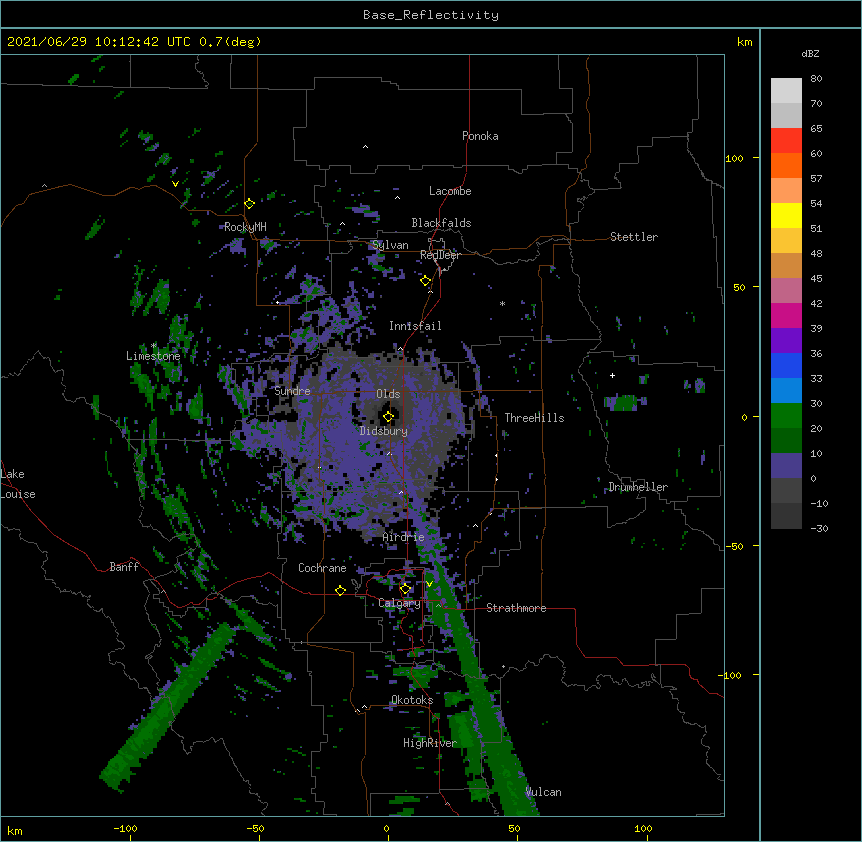Click the Drumheller label

point(638,487)
